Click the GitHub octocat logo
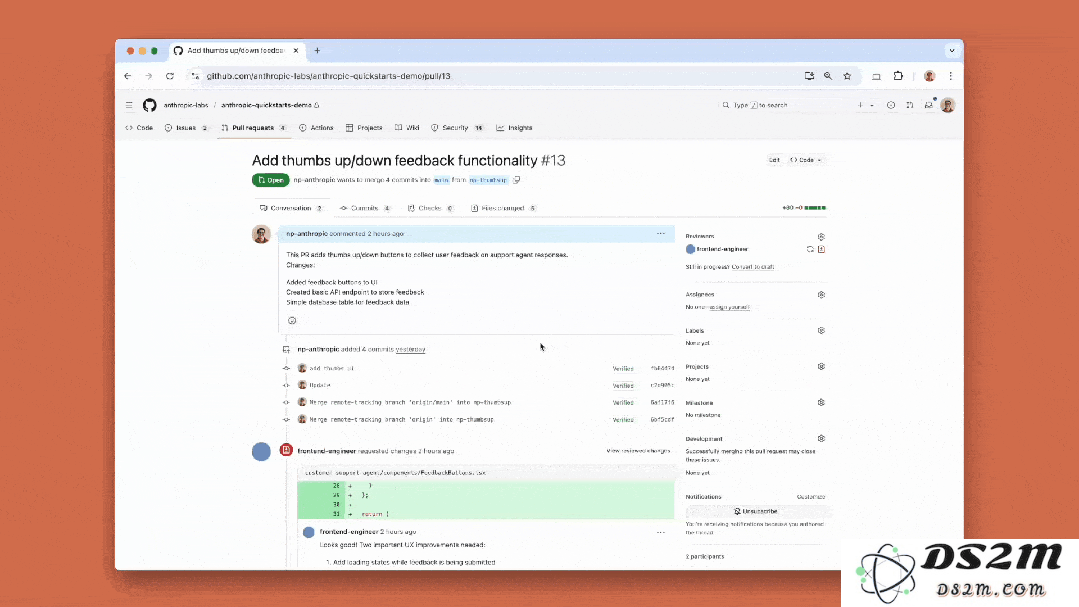The image size is (1079, 607). click(x=149, y=105)
